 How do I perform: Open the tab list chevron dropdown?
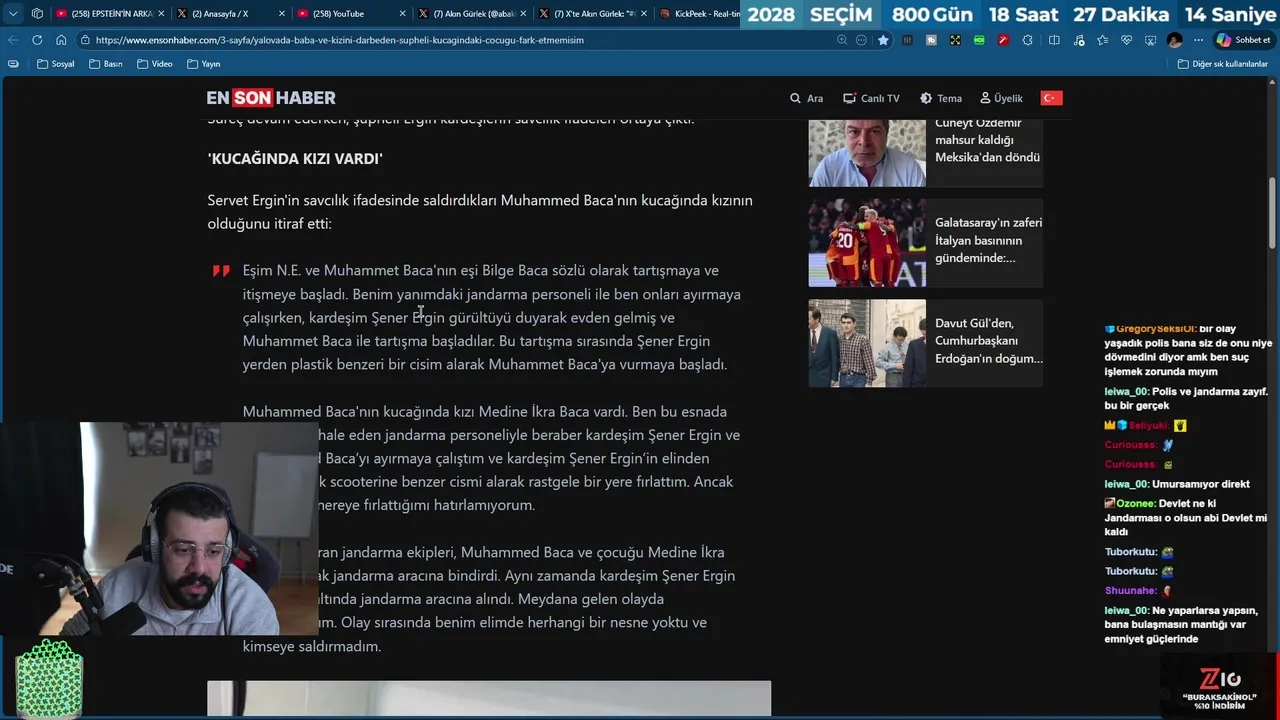pos(12,14)
